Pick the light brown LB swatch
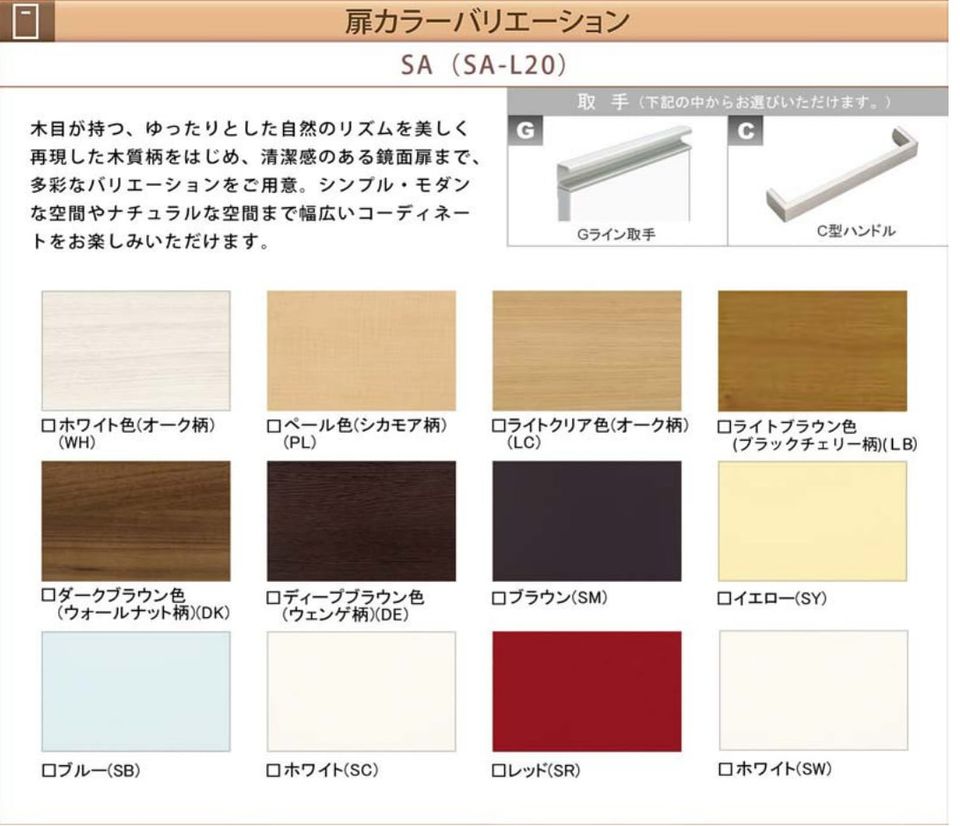 pos(812,351)
